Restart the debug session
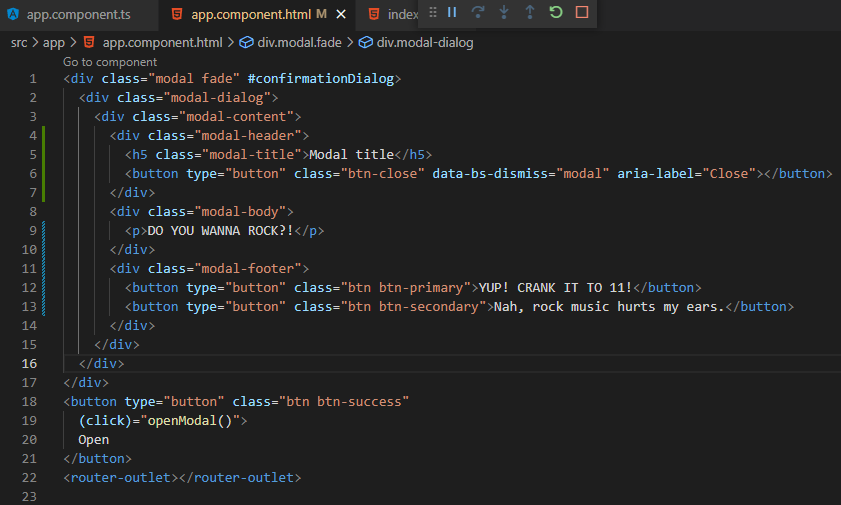The width and height of the screenshot is (841, 505). click(x=556, y=13)
